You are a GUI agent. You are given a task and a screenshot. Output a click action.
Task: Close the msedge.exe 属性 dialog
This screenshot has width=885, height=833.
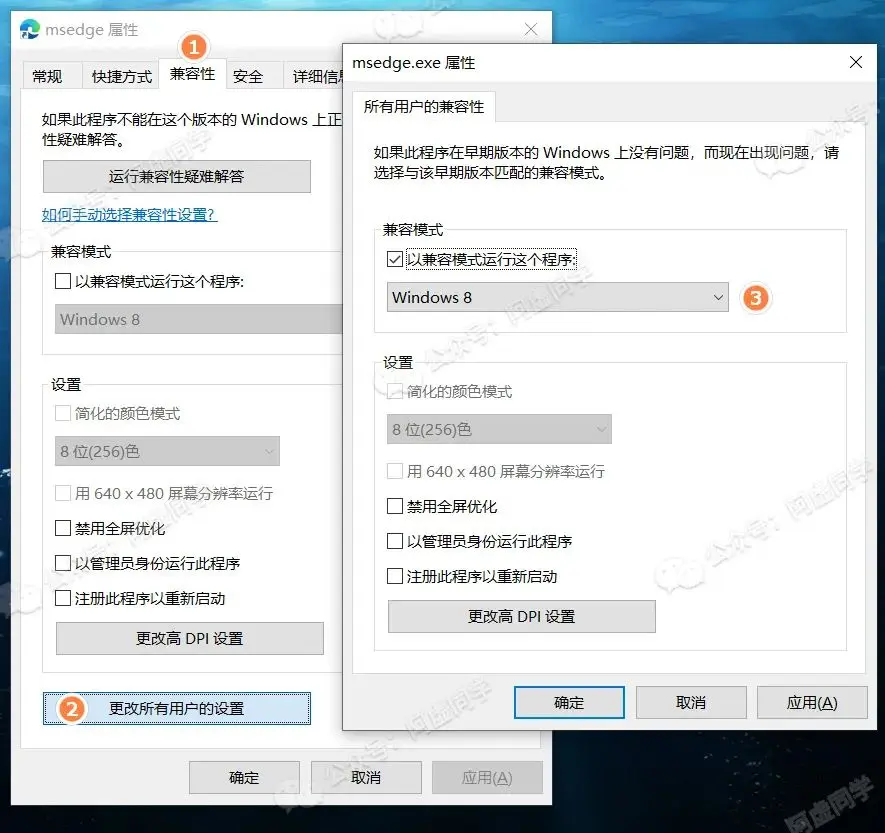pyautogui.click(x=856, y=62)
